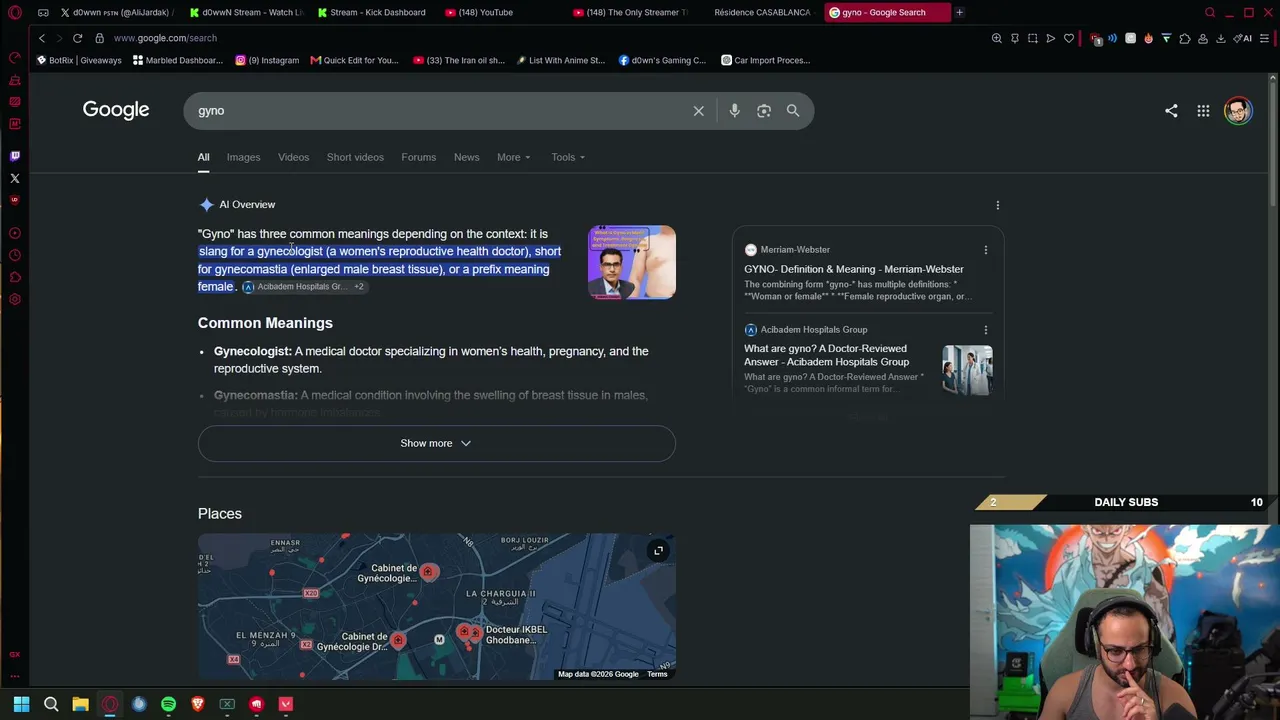Take a snapshot with the toolbar icon

click(x=1033, y=38)
